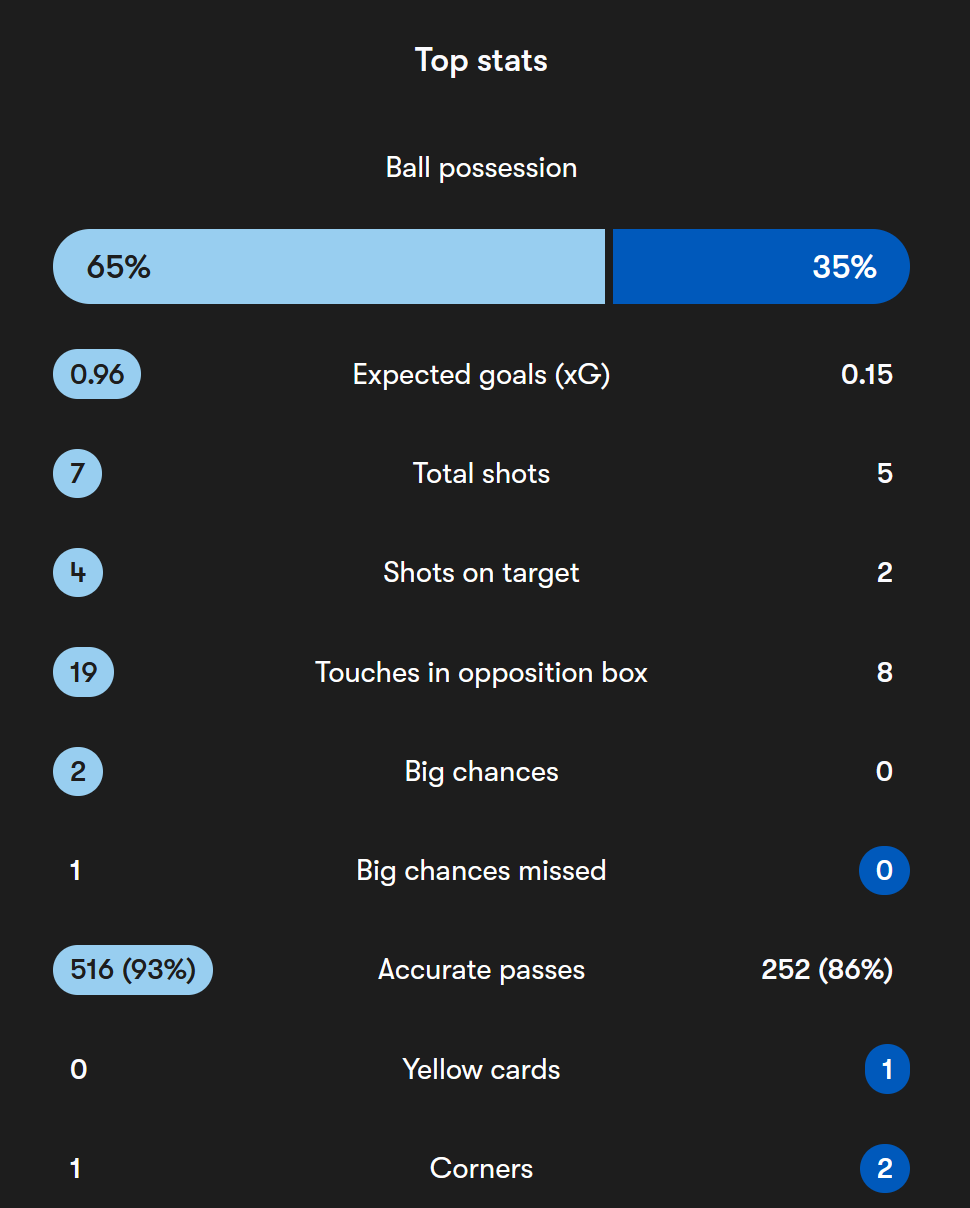970x1208 pixels.
Task: Select the Ball possession label
Action: click(x=481, y=167)
